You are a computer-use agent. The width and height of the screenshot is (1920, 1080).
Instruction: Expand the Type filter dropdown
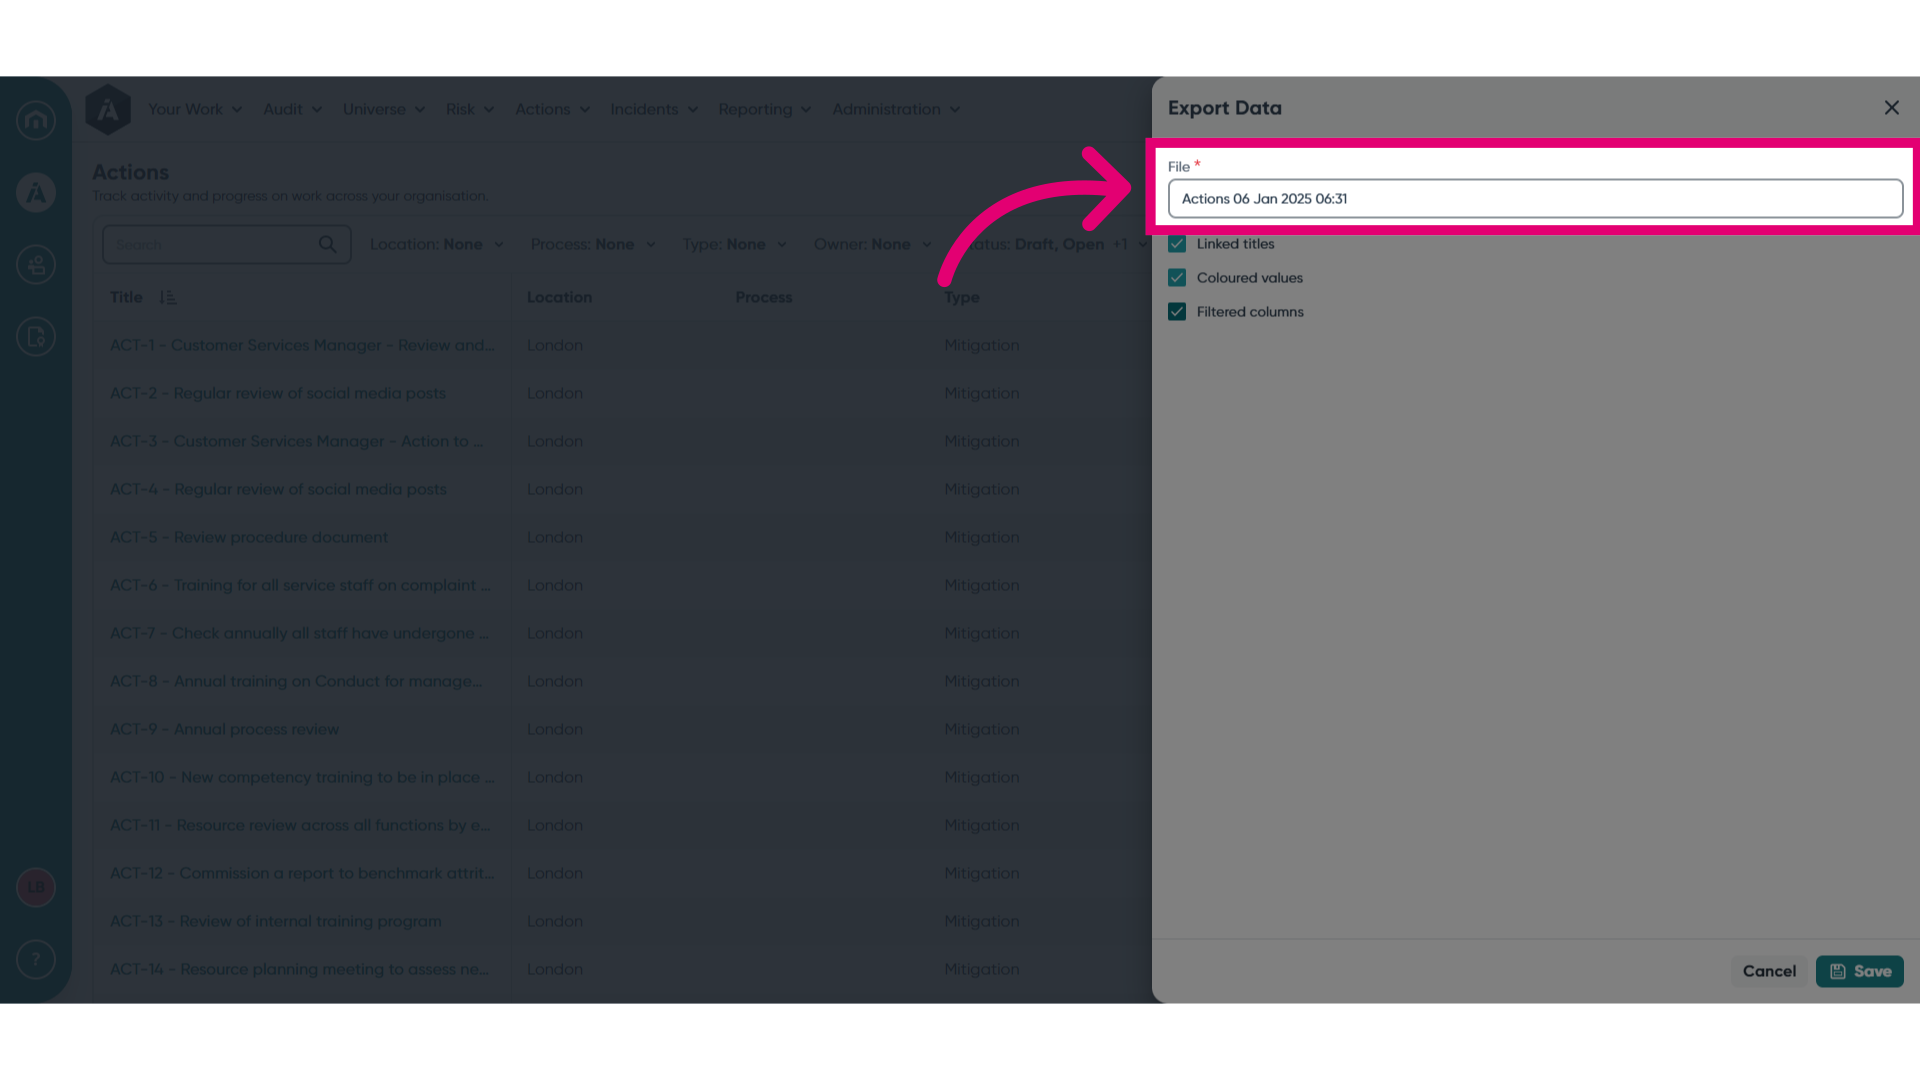(x=735, y=244)
